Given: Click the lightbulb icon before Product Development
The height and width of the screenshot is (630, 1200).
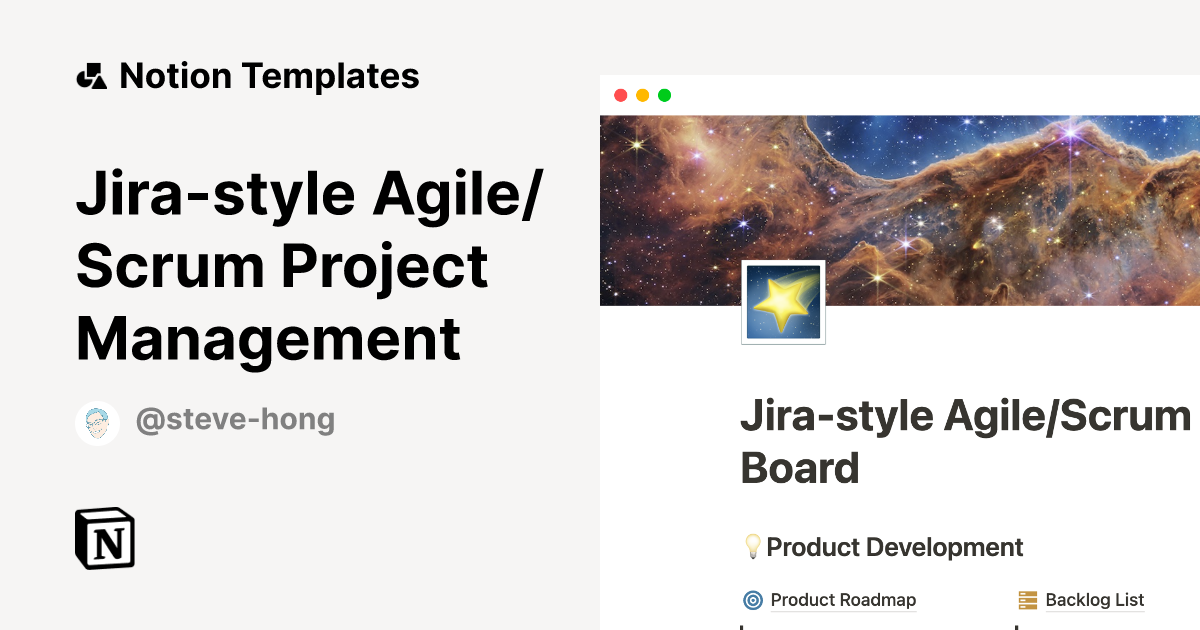Looking at the screenshot, I should click(x=752, y=546).
